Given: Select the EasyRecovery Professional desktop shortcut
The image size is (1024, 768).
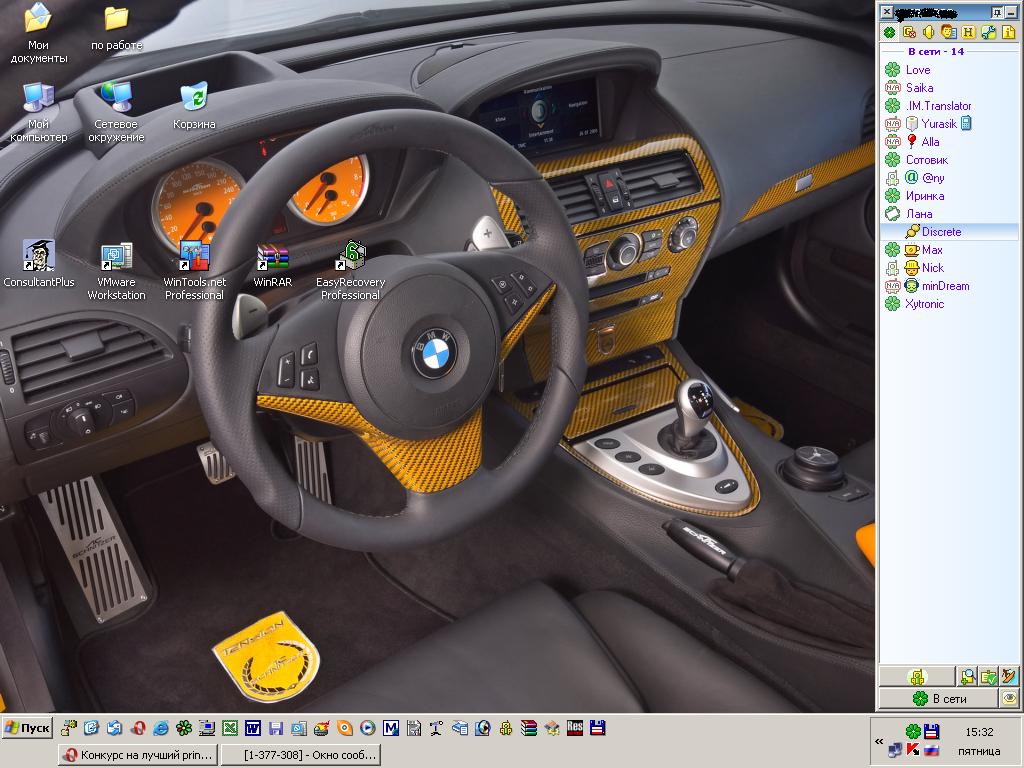Looking at the screenshot, I should (x=351, y=270).
